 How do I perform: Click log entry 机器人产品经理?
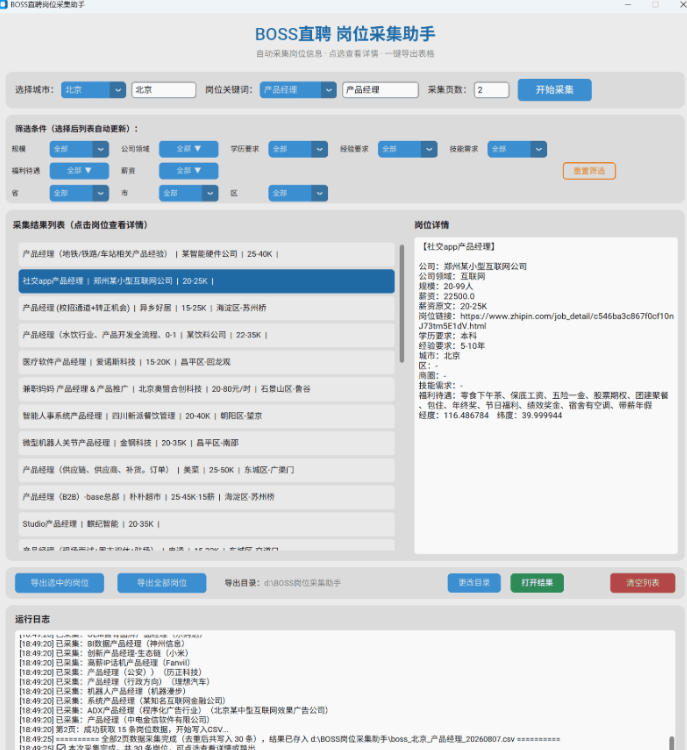[x=102, y=691]
